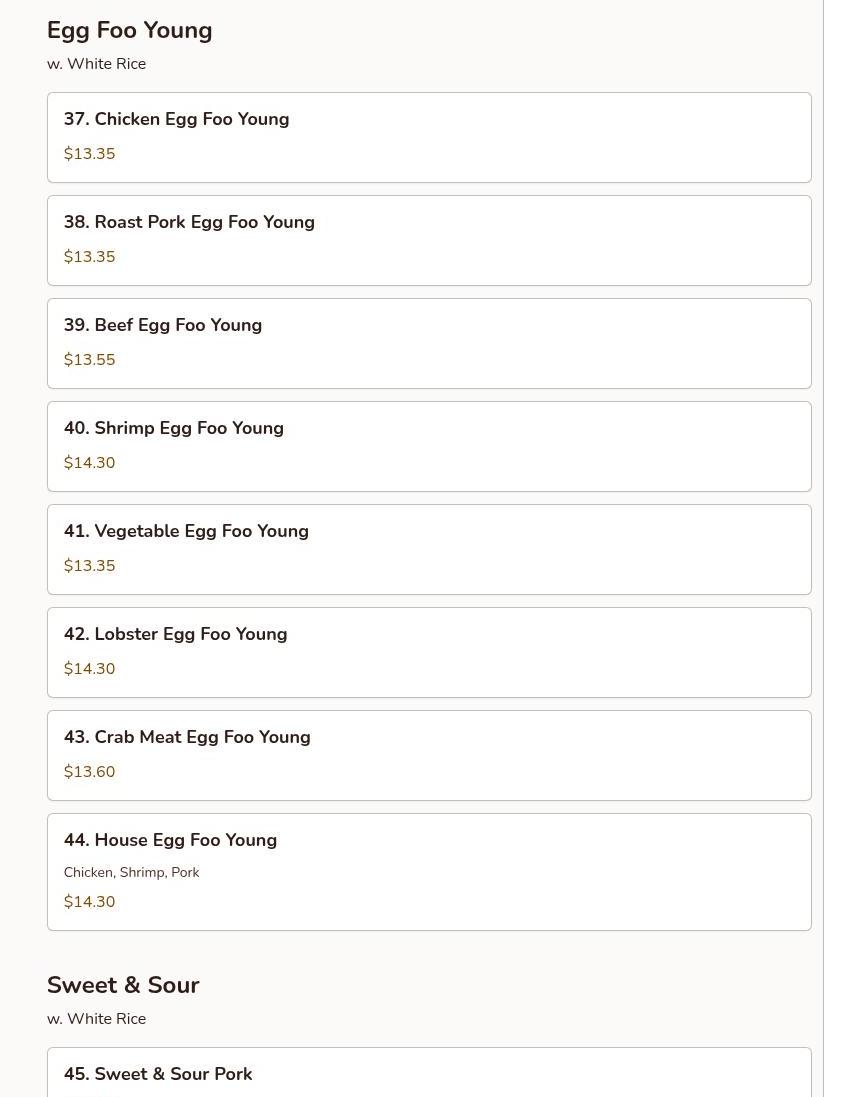This screenshot has height=1097, width=844.
Task: Open the Vegetable Egg Foo Young item
Action: pyautogui.click(x=428, y=549)
